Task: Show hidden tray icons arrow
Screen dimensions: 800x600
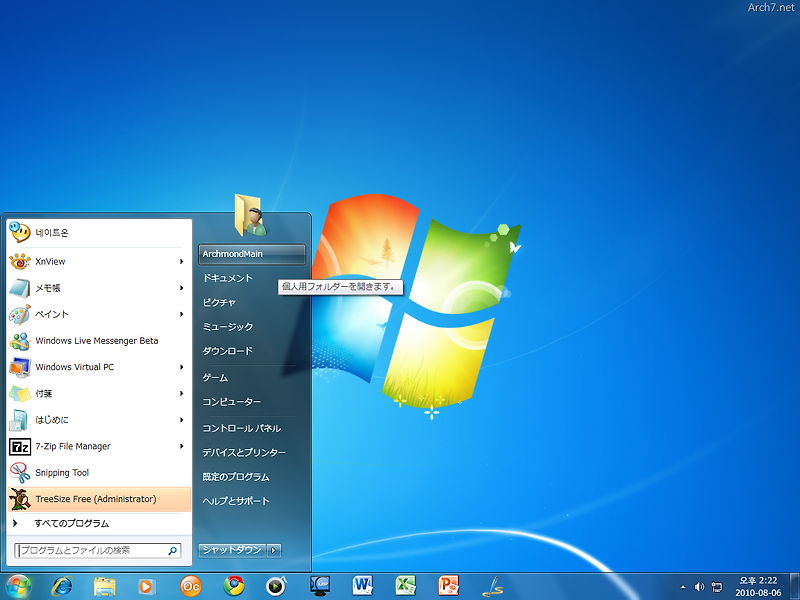Action: pos(683,587)
